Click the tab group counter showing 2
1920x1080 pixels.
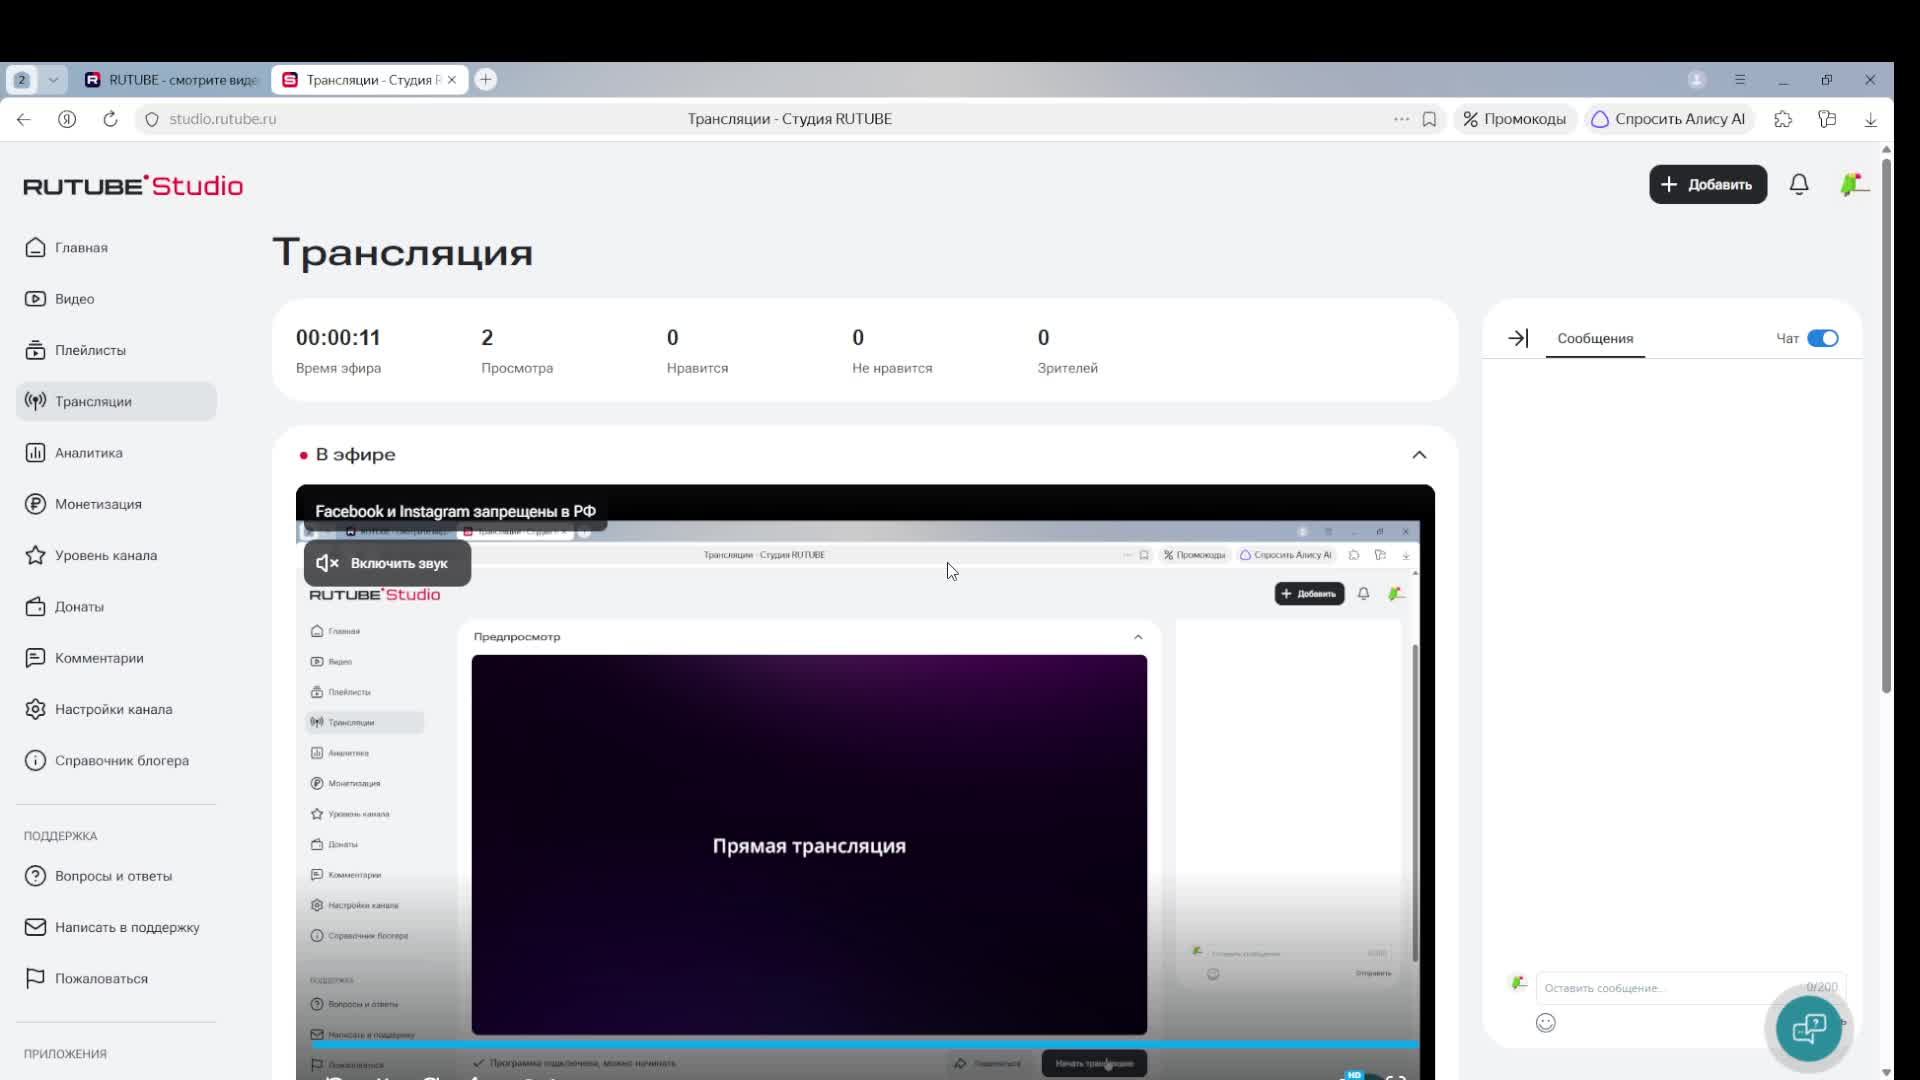(x=22, y=80)
